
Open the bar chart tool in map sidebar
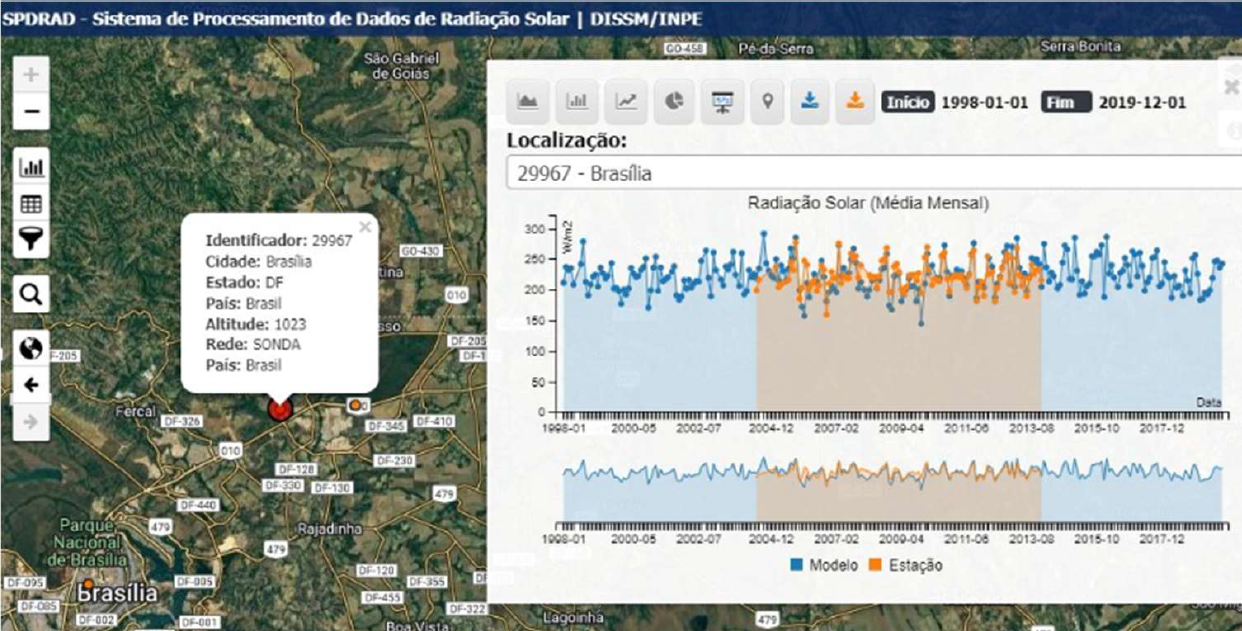click(x=31, y=167)
